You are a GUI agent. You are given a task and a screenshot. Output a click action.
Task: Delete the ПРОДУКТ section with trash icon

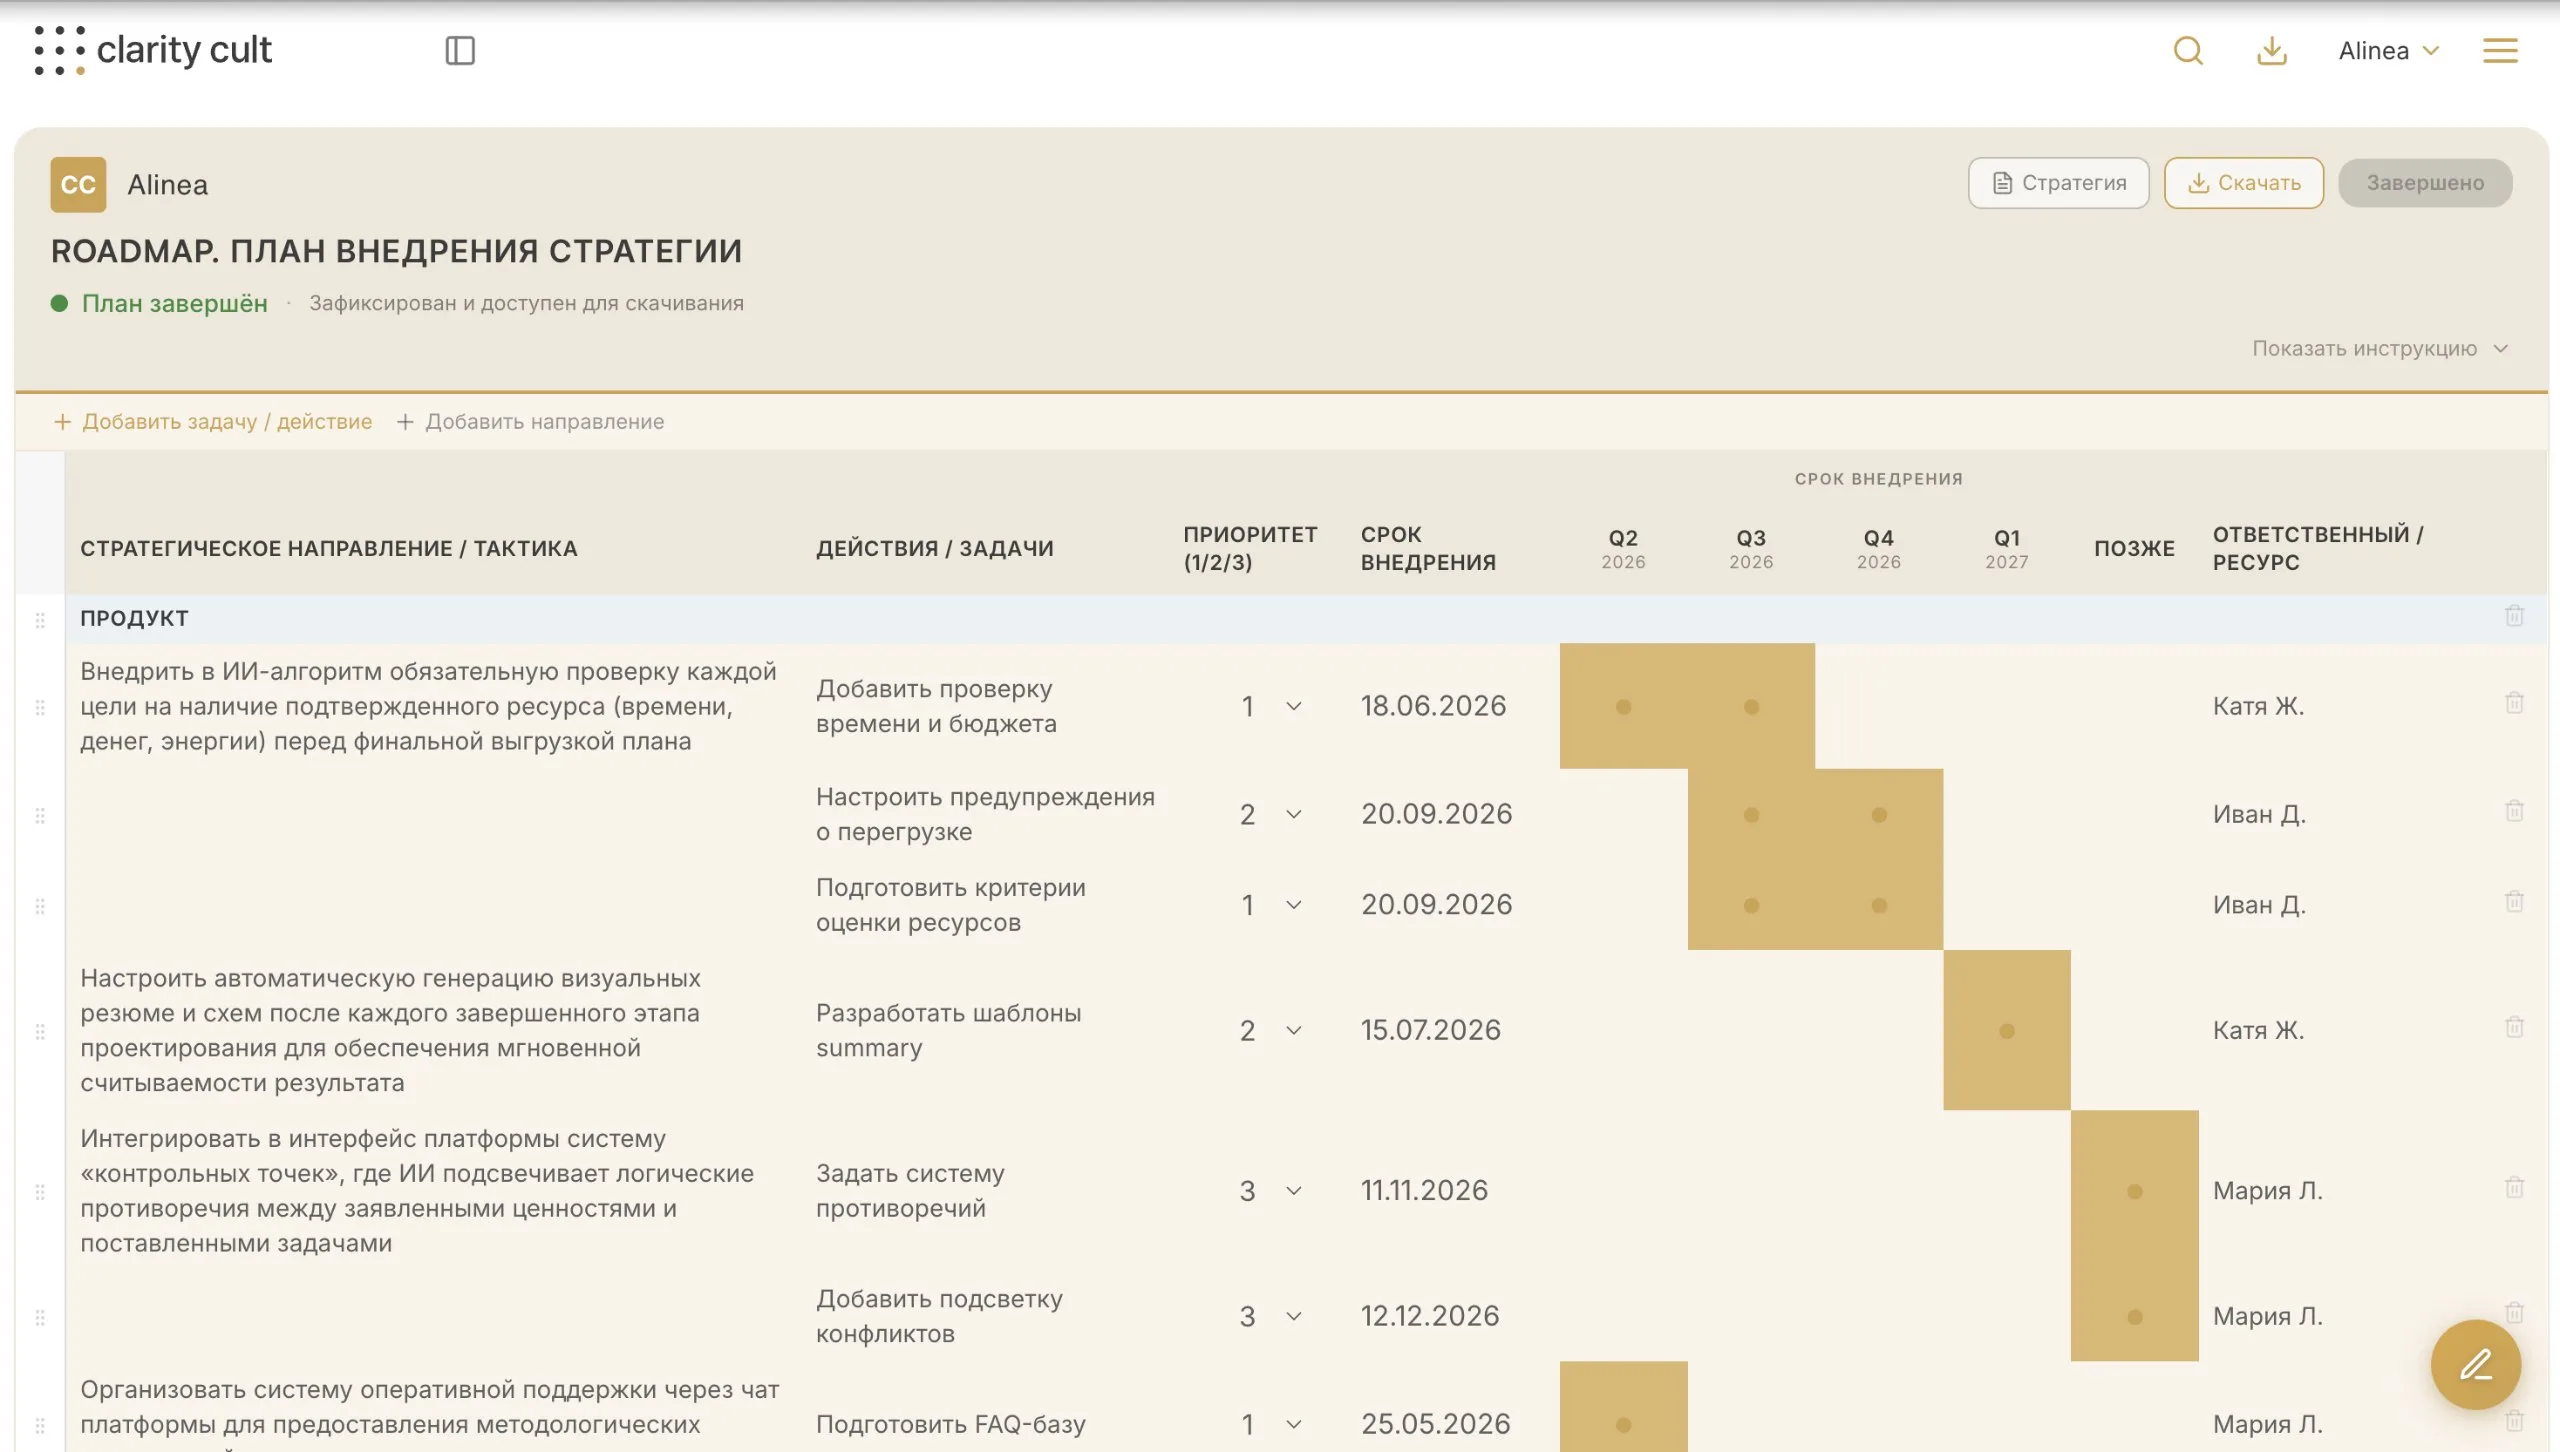coord(2514,616)
